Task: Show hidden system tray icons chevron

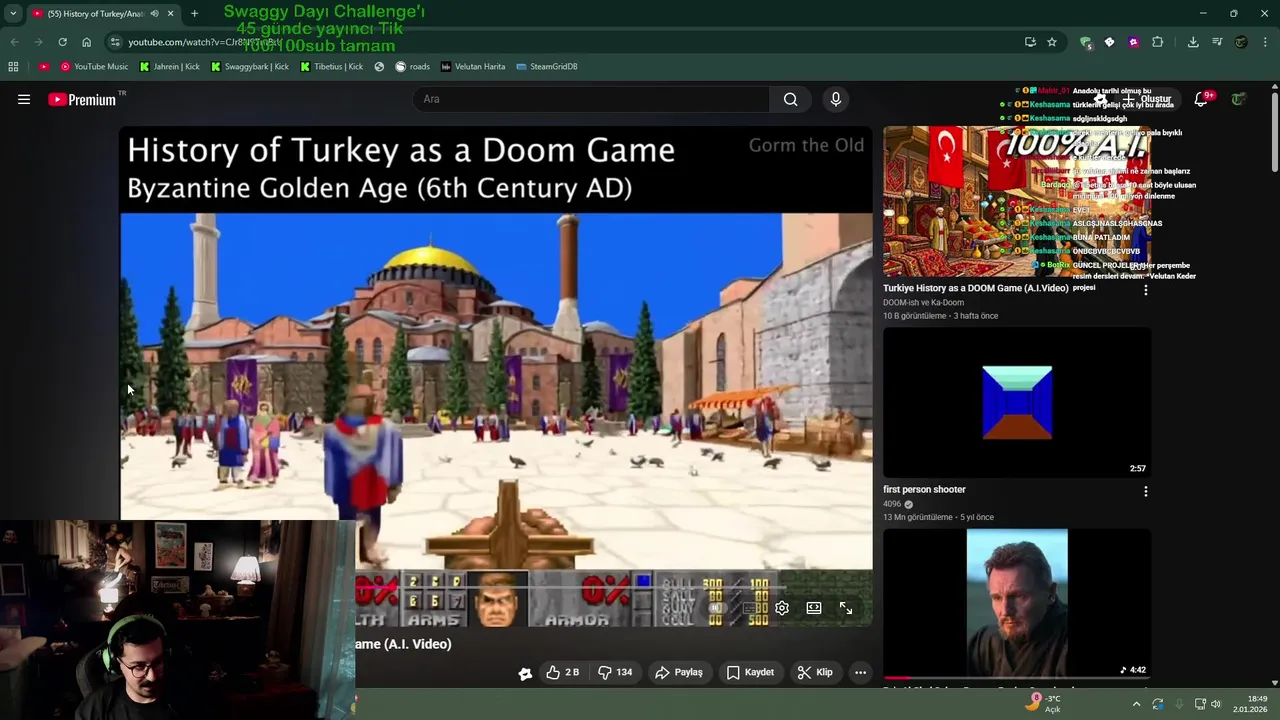Action: coord(1136,704)
